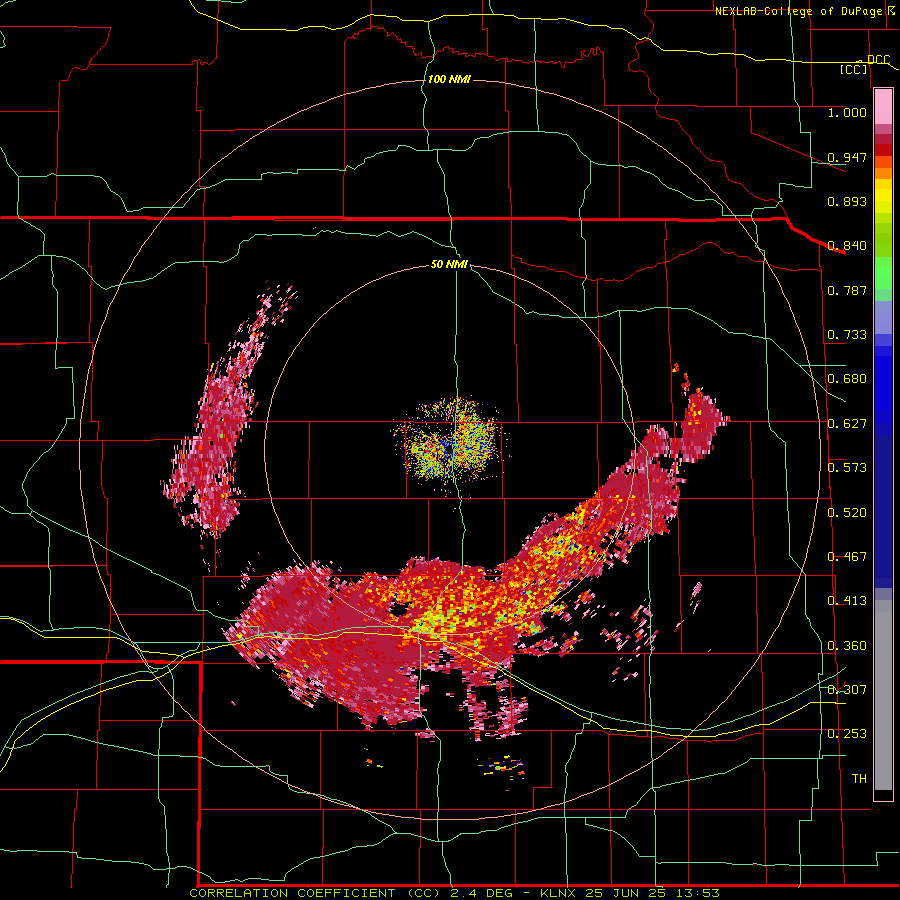Select the 0.680 legend value
This screenshot has width=900, height=900.
(847, 379)
